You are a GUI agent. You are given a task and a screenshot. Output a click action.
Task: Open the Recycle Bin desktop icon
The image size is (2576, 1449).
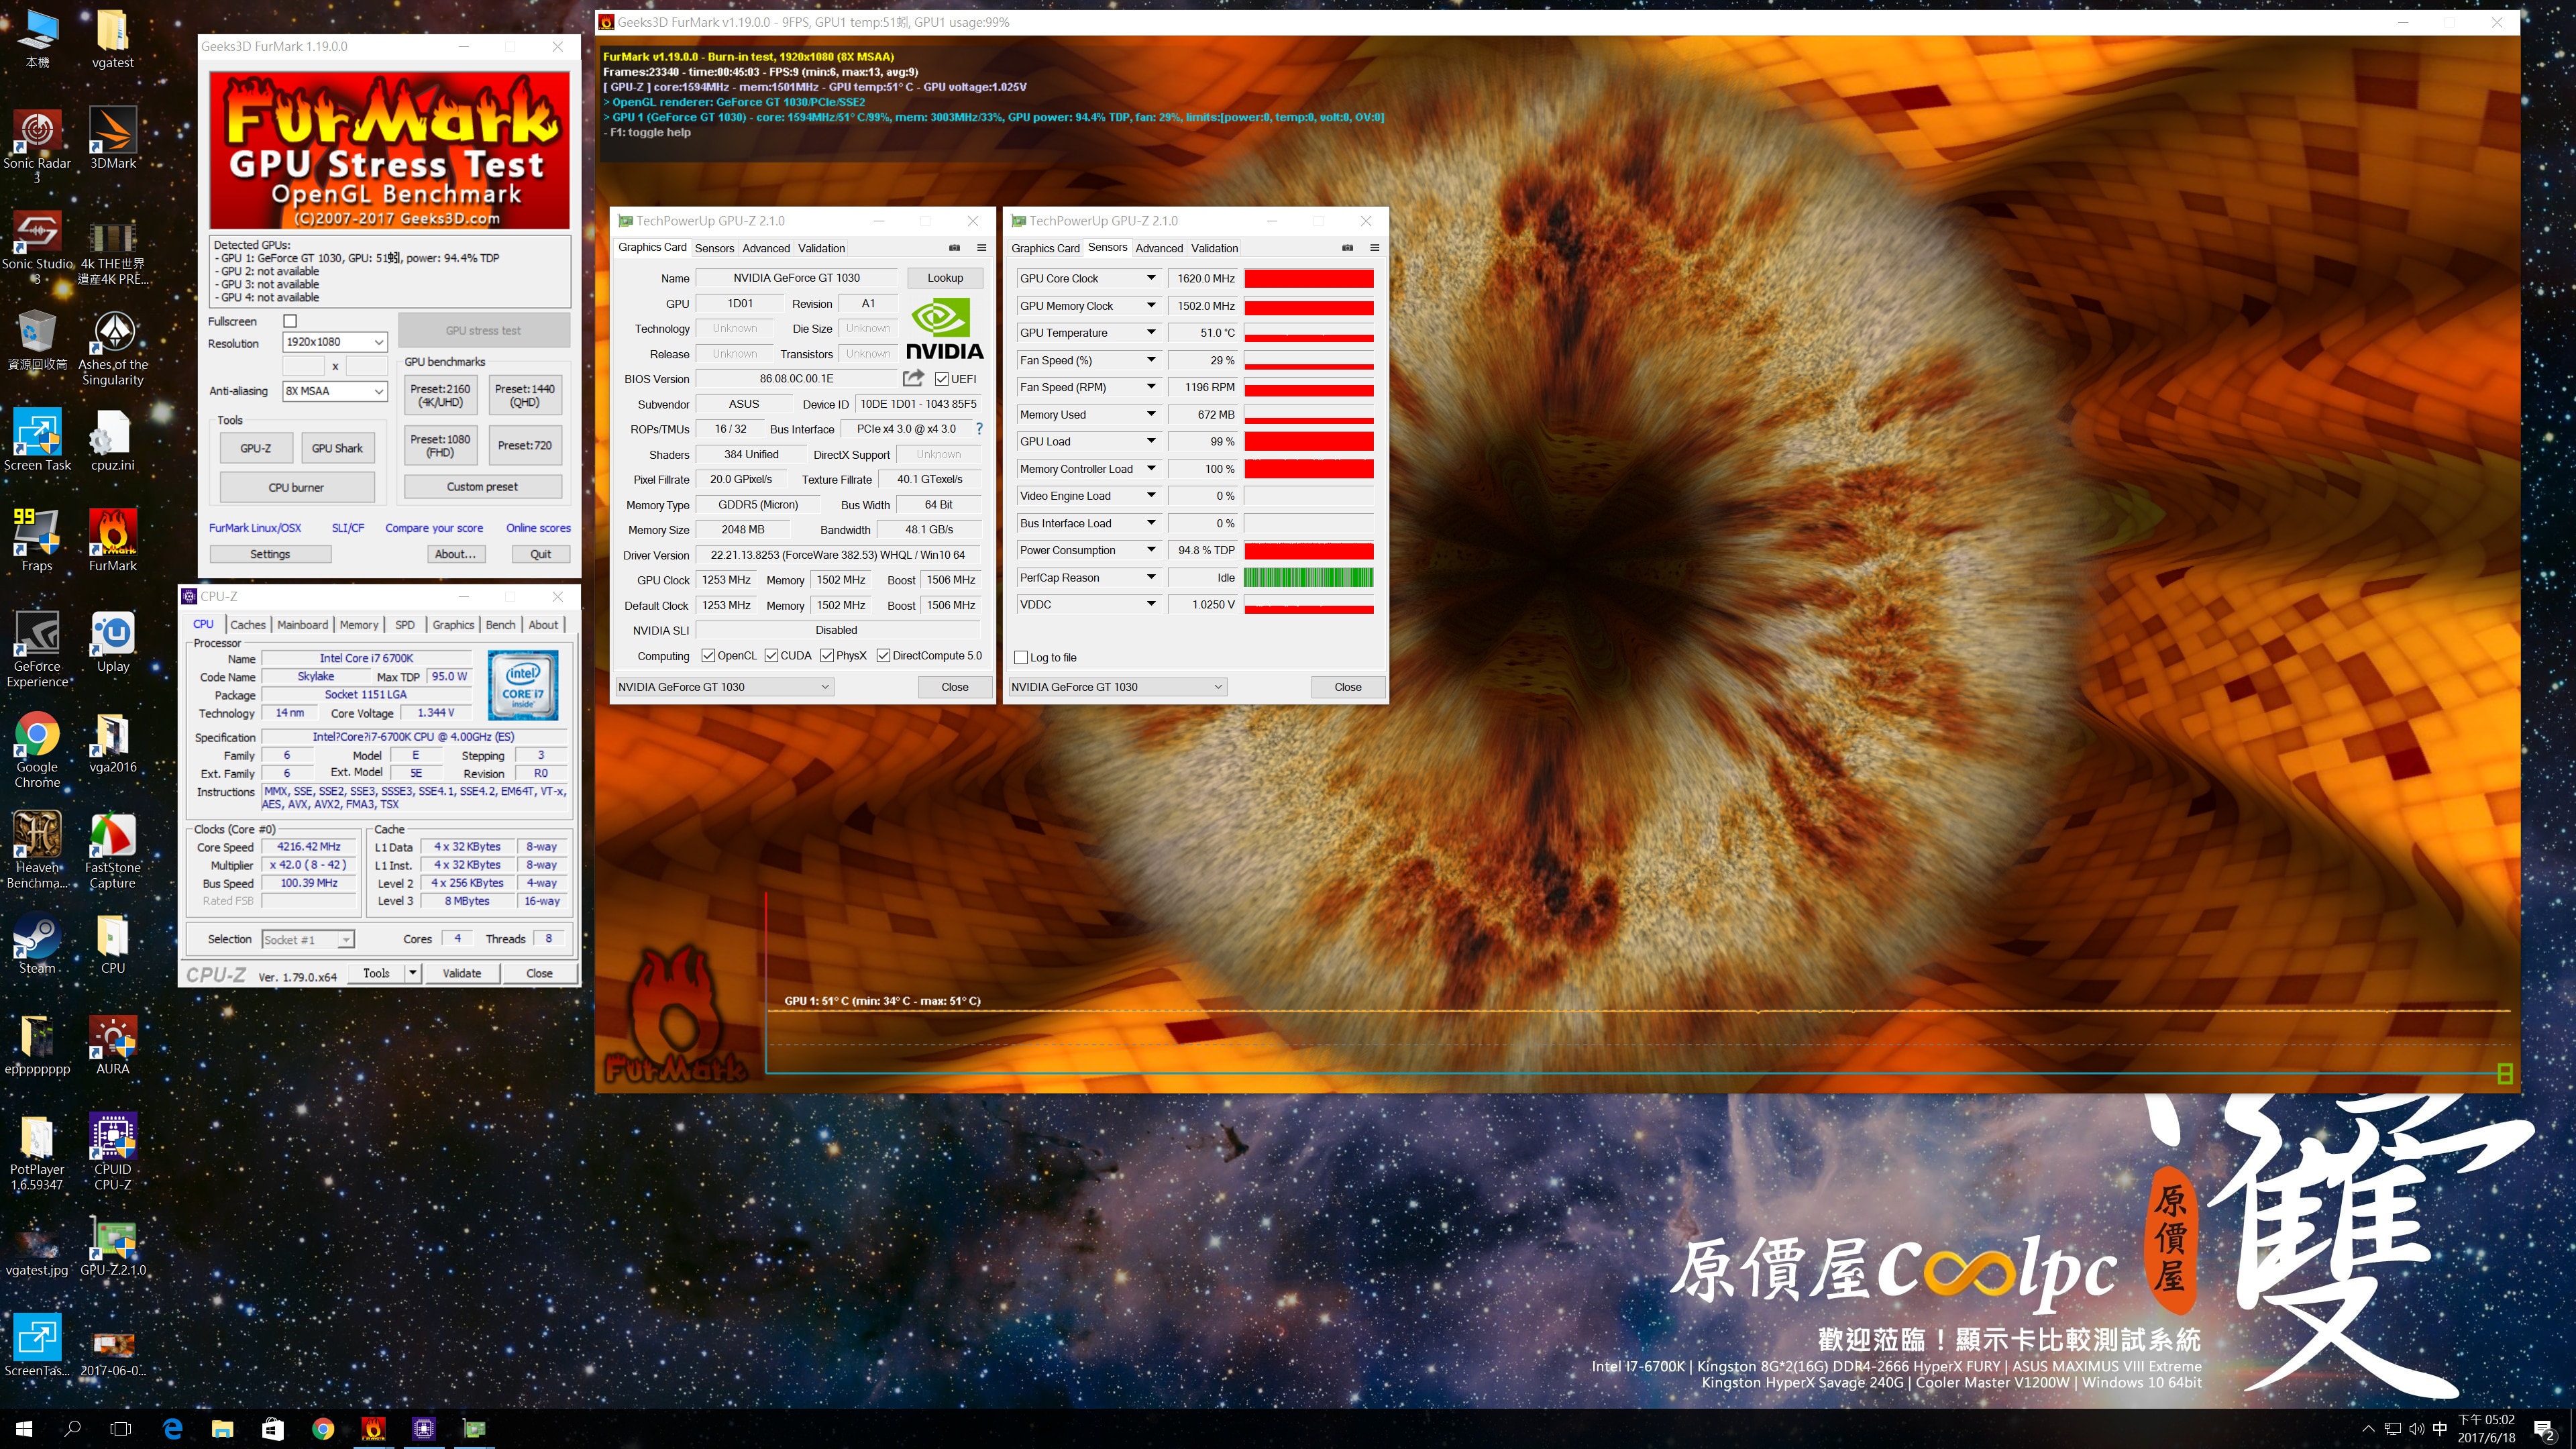click(x=37, y=340)
